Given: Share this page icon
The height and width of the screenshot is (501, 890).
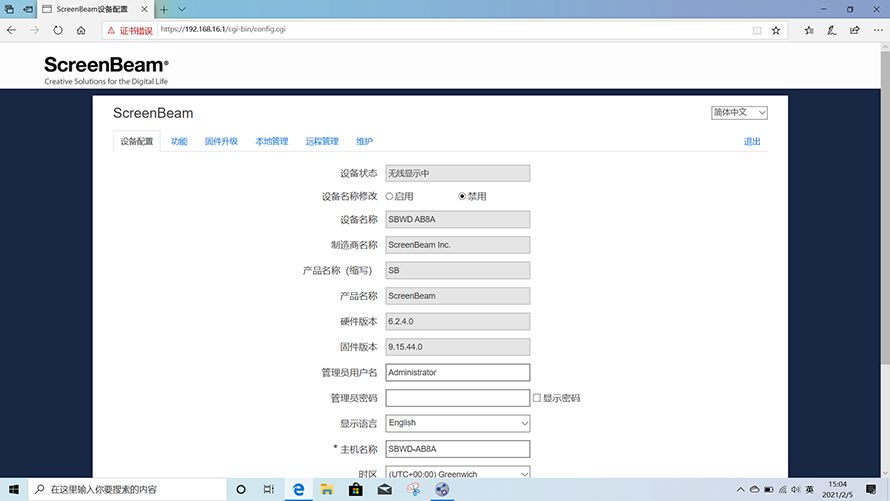Looking at the screenshot, I should coord(855,31).
